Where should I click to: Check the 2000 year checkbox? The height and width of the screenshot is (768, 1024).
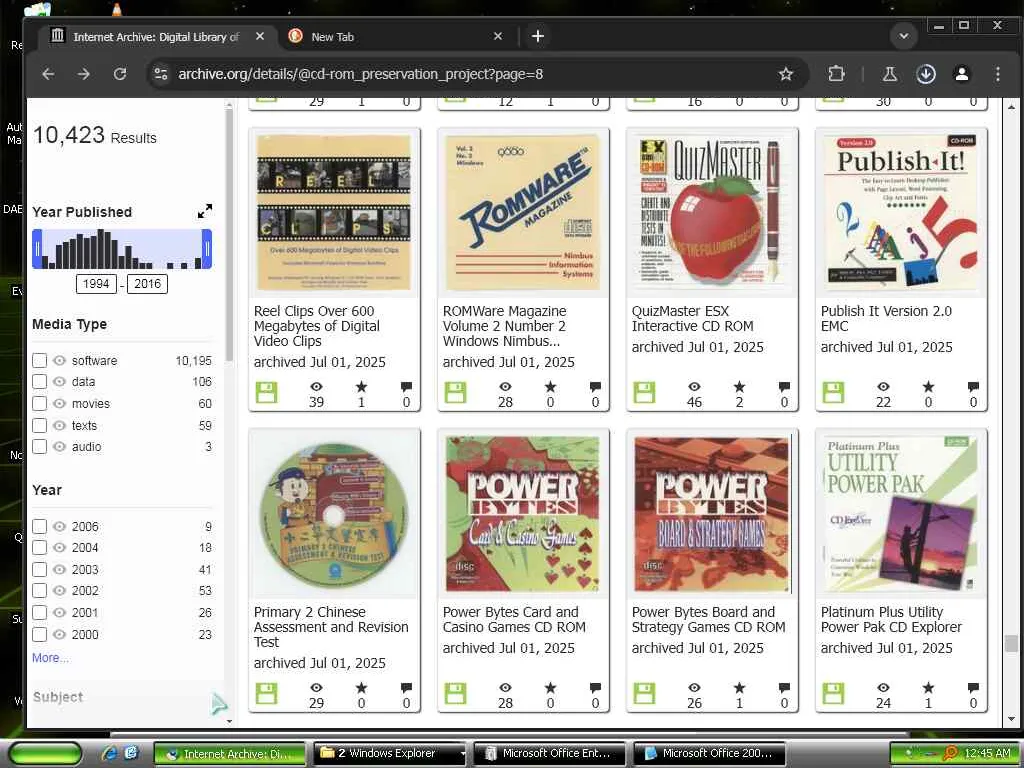click(x=39, y=634)
